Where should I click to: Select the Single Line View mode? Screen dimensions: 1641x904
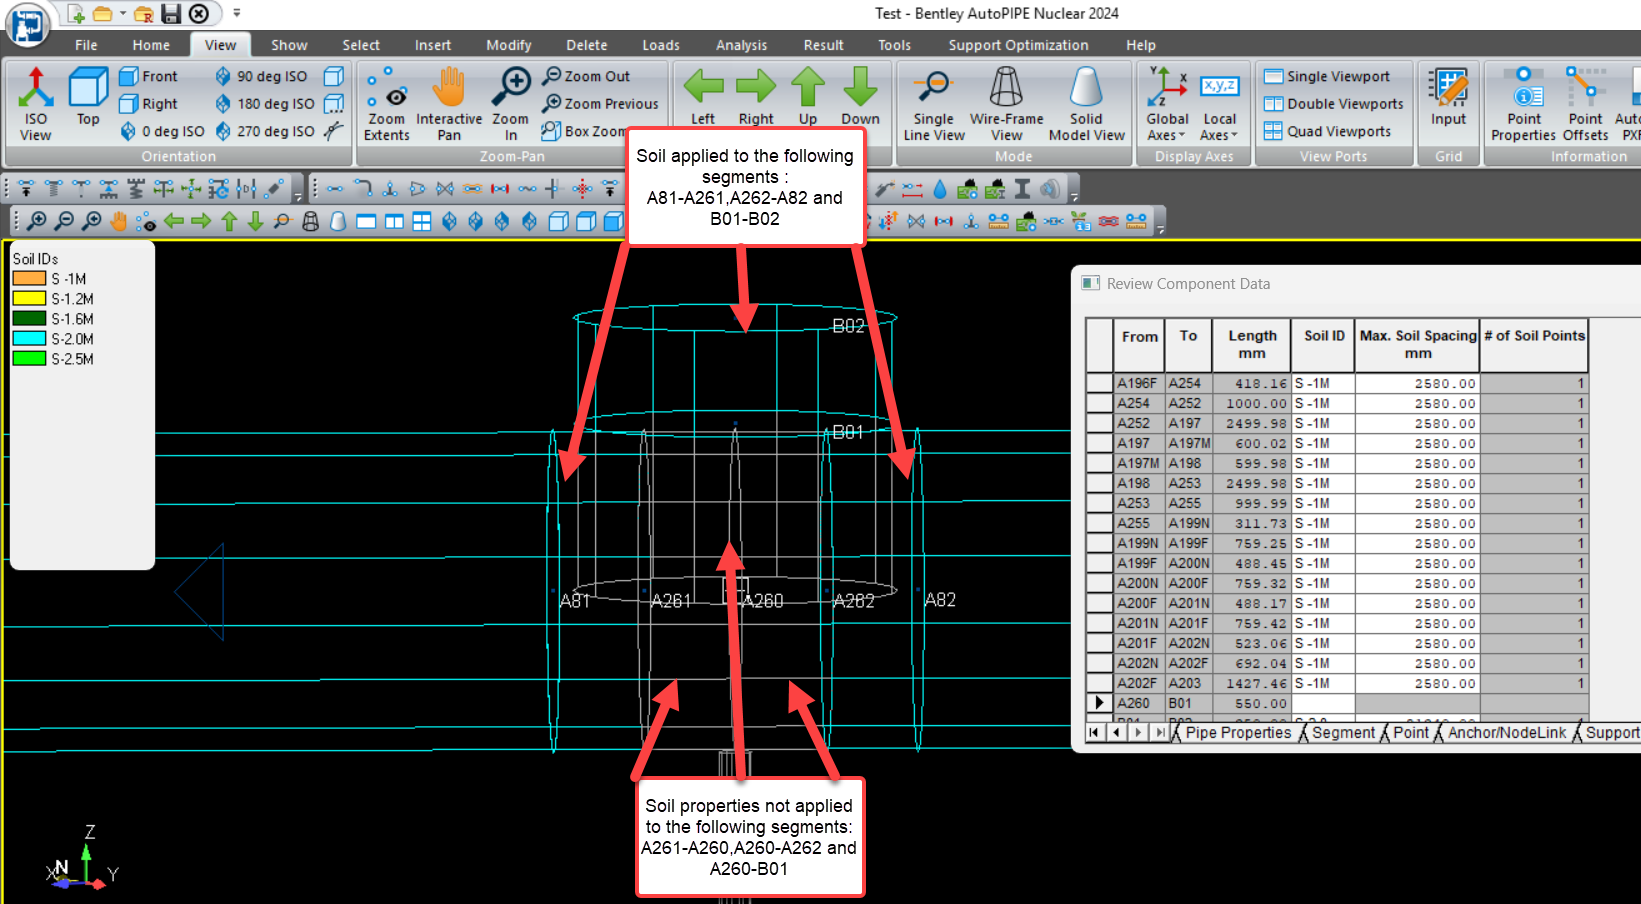934,103
